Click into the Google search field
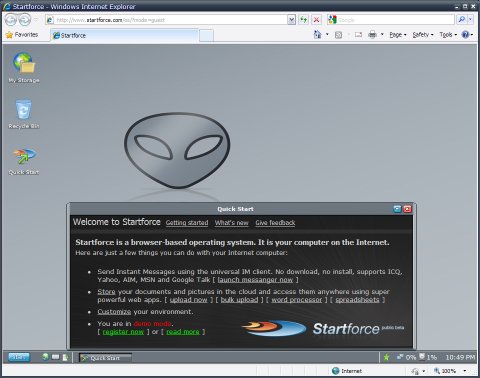 [396, 20]
